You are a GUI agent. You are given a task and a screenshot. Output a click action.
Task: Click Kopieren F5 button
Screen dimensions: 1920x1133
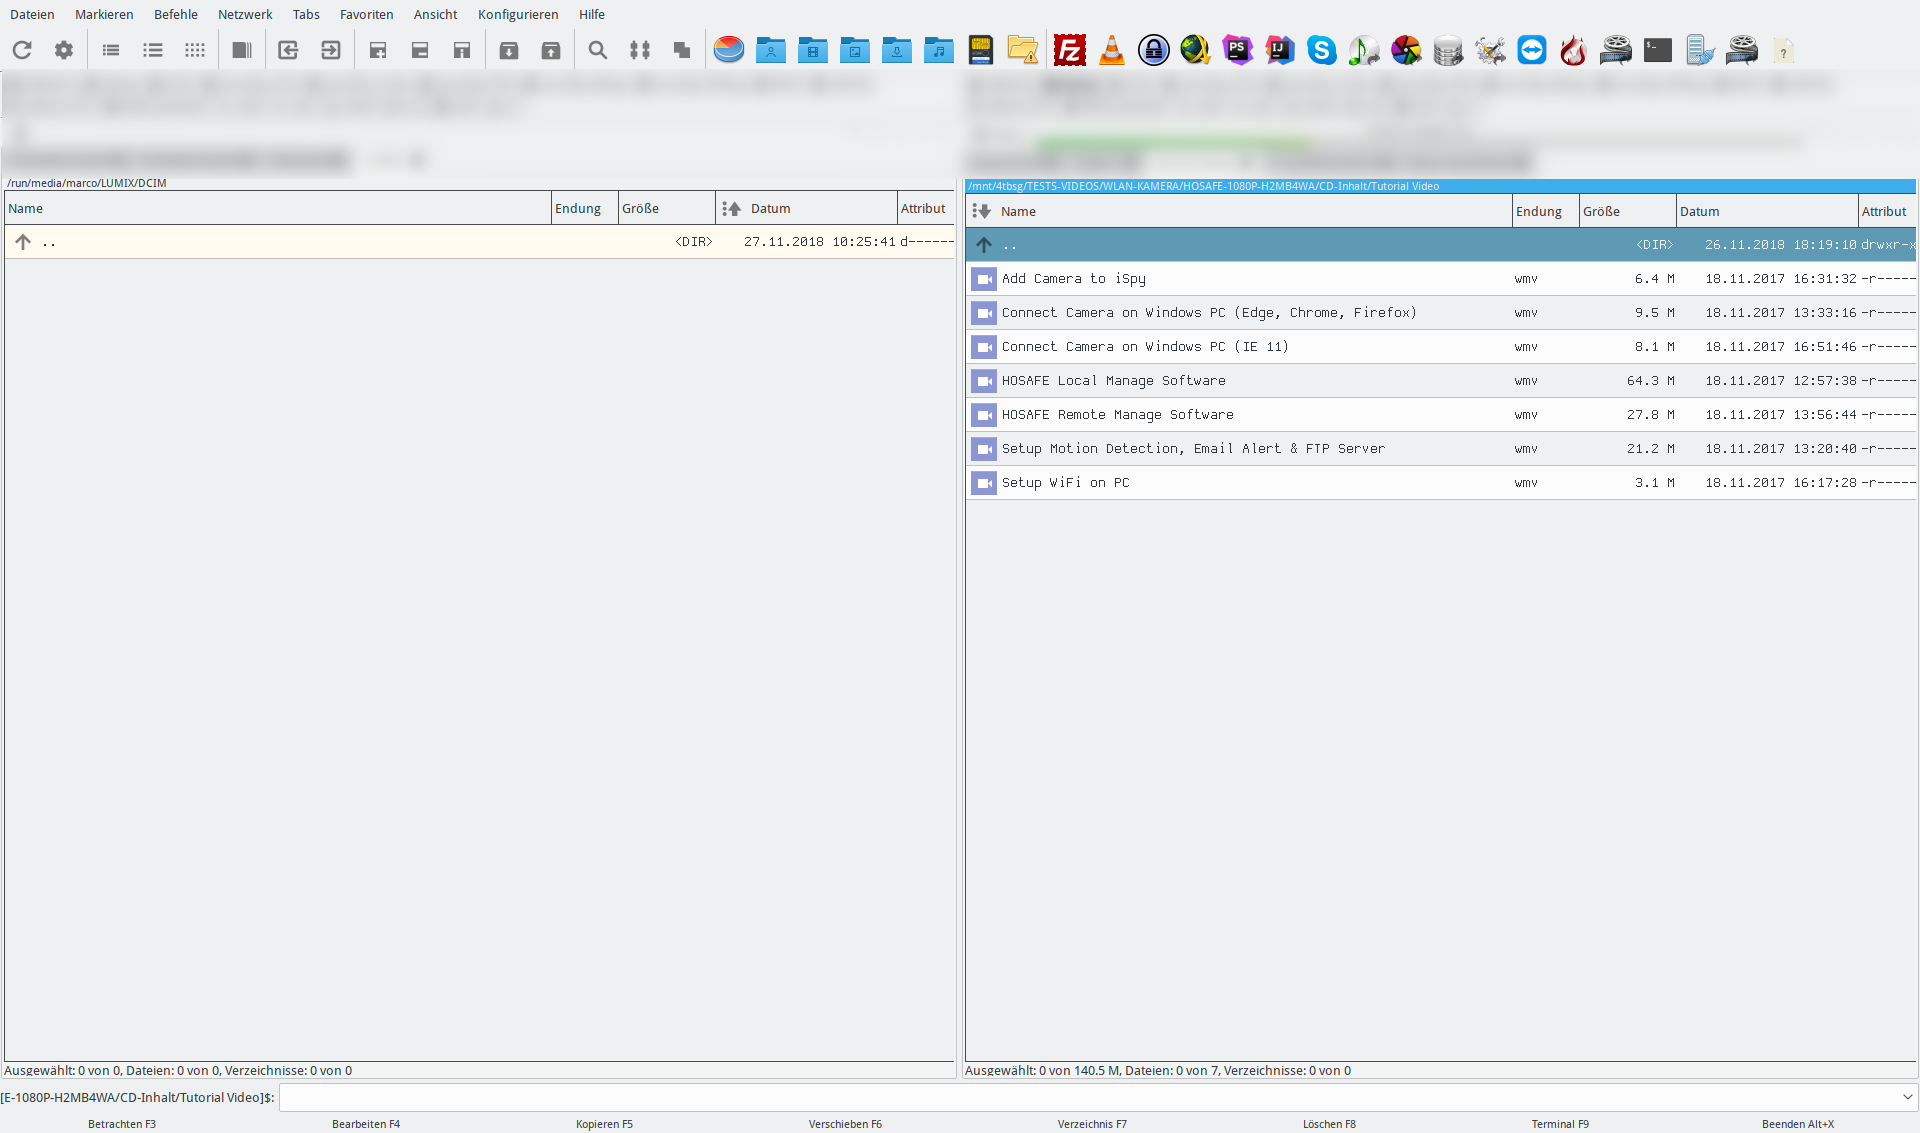point(604,1124)
